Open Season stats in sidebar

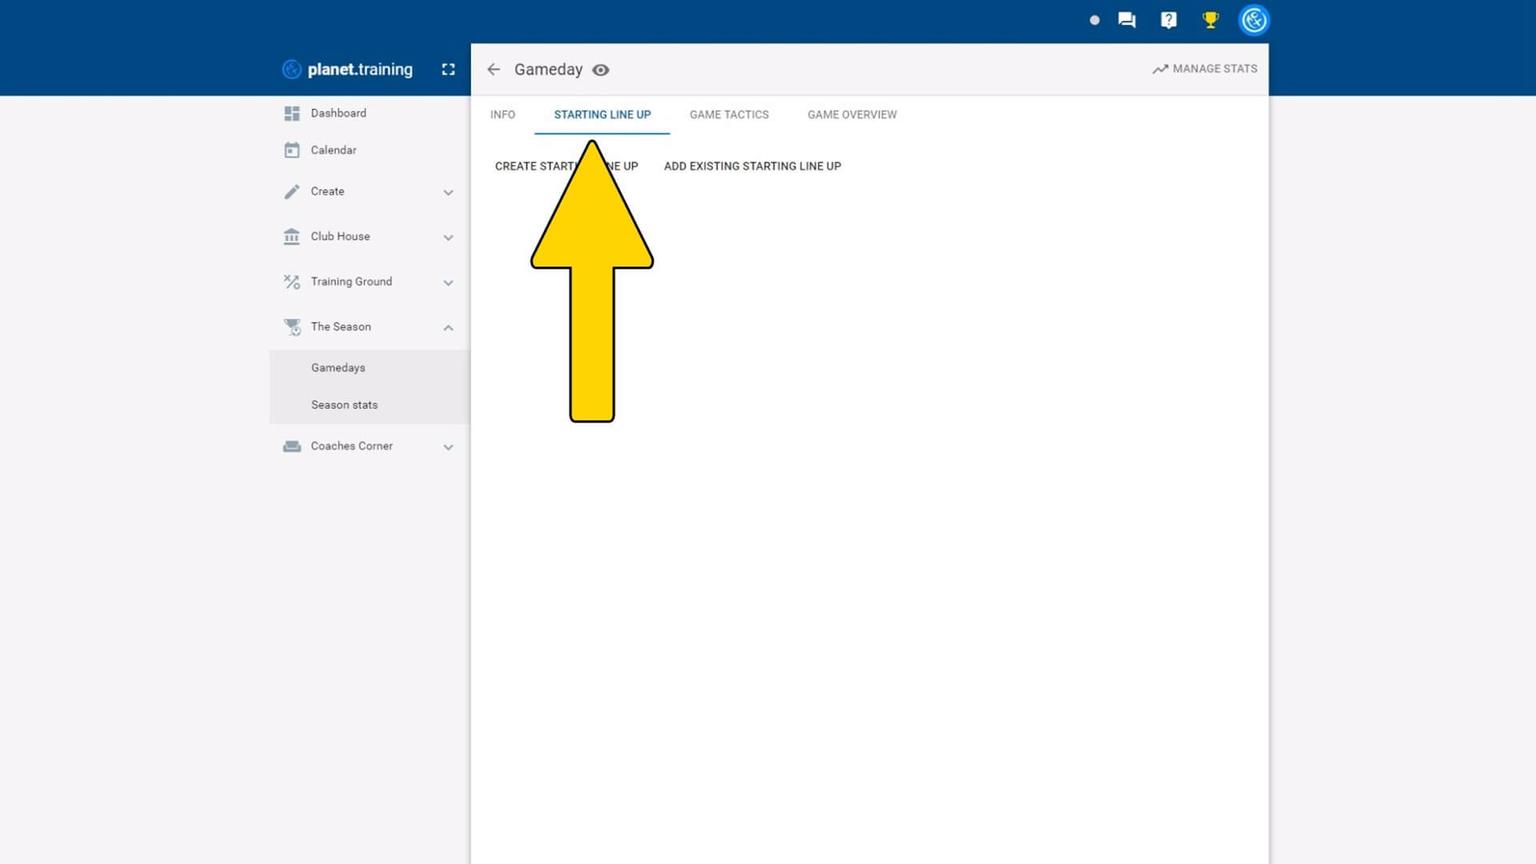pos(344,405)
